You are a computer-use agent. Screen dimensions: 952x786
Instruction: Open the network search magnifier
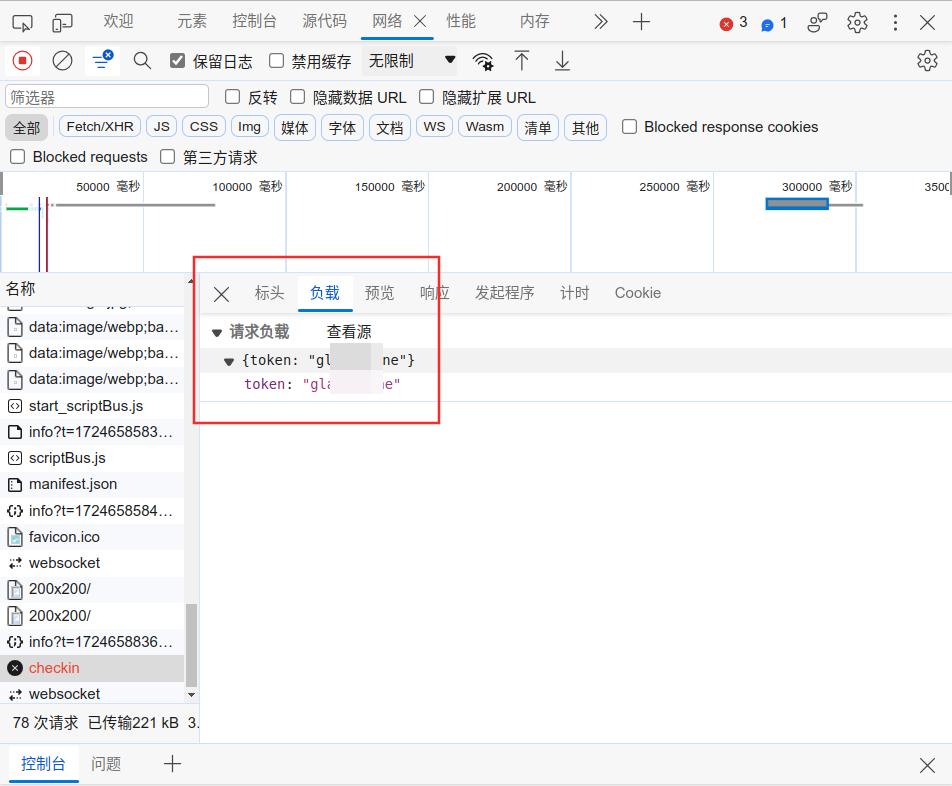click(142, 61)
